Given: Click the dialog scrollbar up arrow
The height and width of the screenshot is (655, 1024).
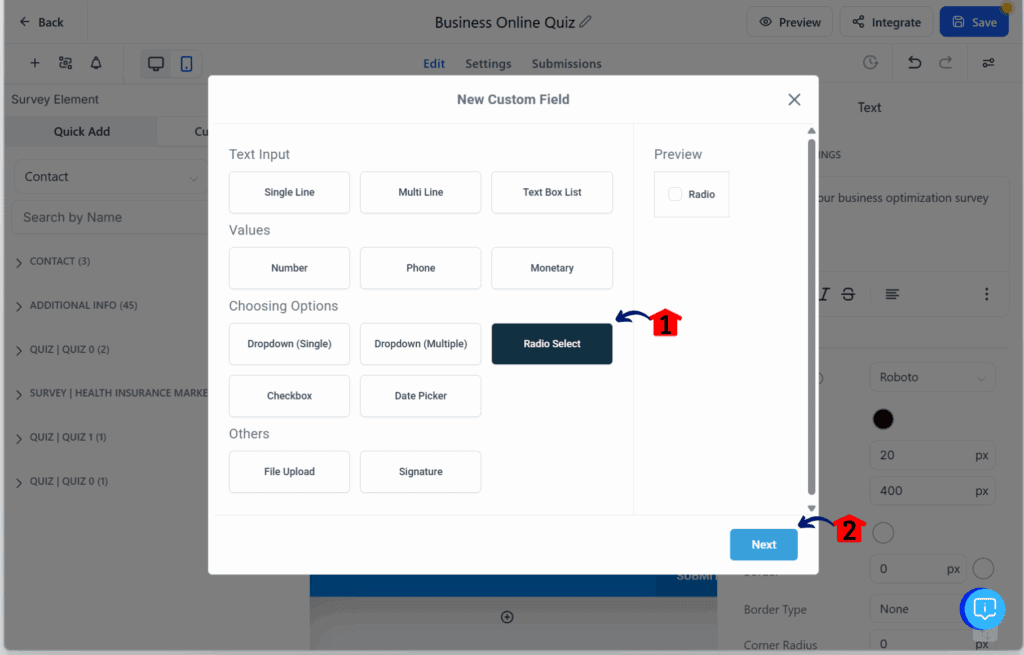Looking at the screenshot, I should point(812,131).
